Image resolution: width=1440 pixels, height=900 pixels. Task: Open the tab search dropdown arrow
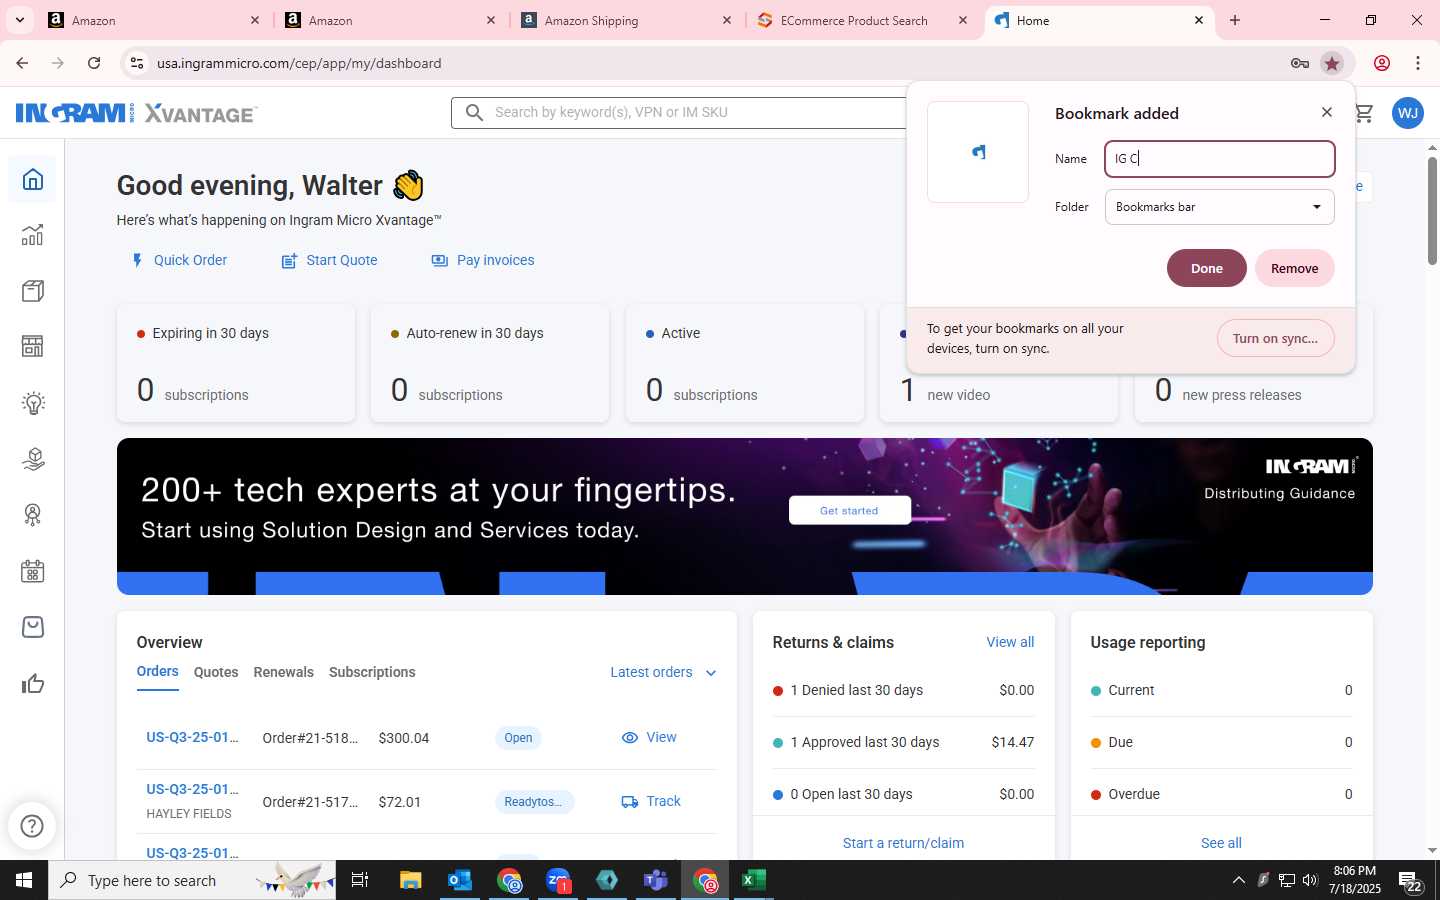click(19, 20)
